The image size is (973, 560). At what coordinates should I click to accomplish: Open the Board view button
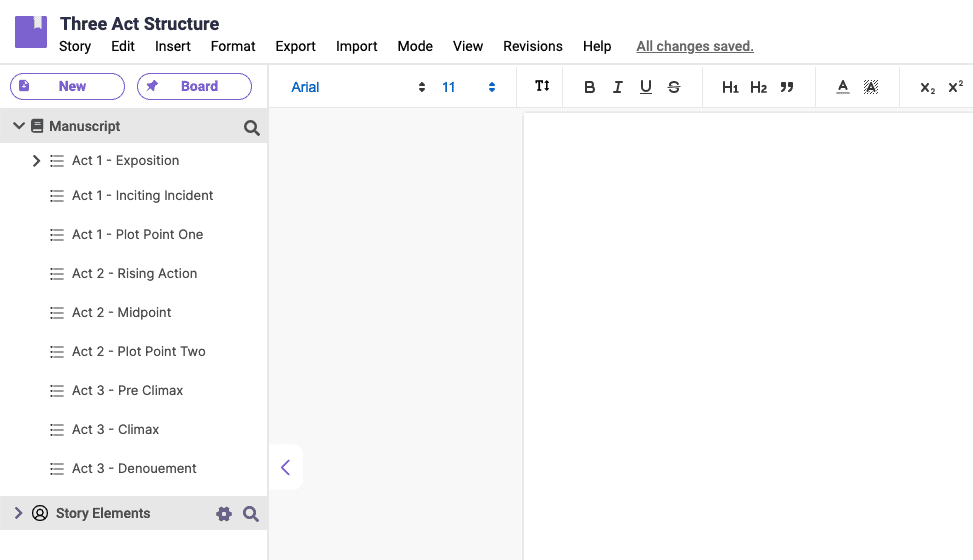[194, 86]
